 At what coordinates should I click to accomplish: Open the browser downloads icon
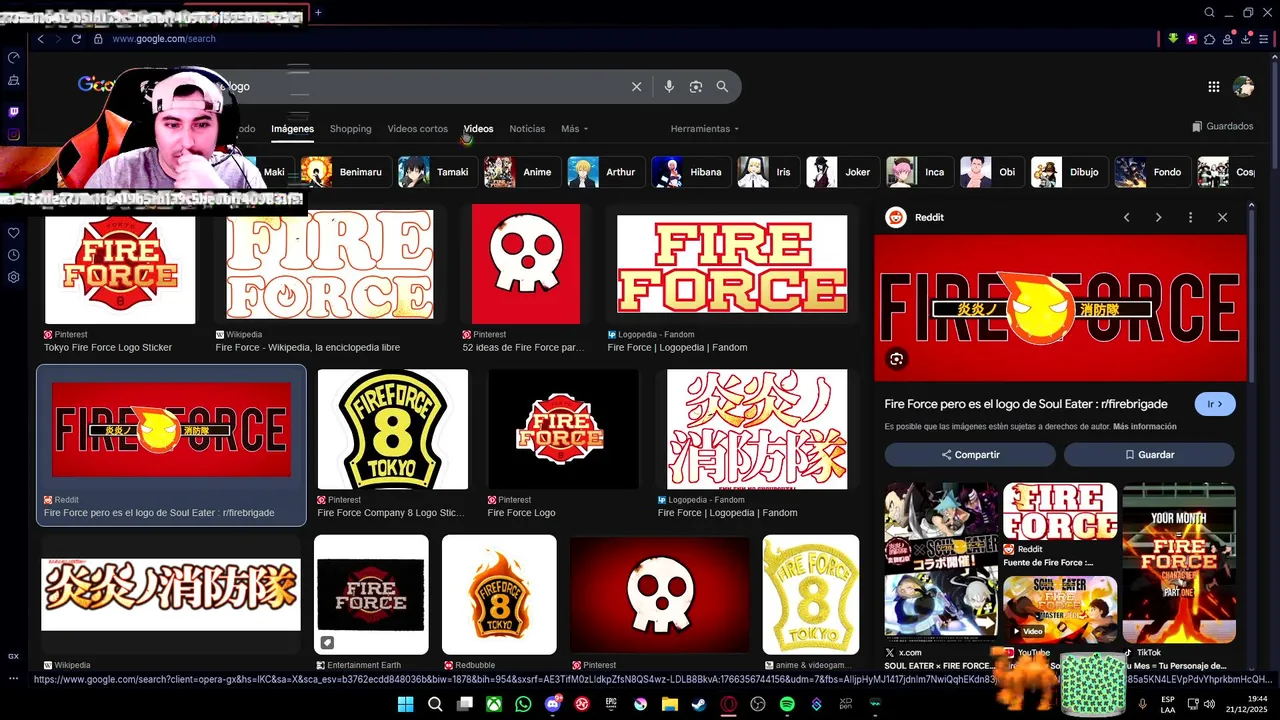[x=1245, y=39]
